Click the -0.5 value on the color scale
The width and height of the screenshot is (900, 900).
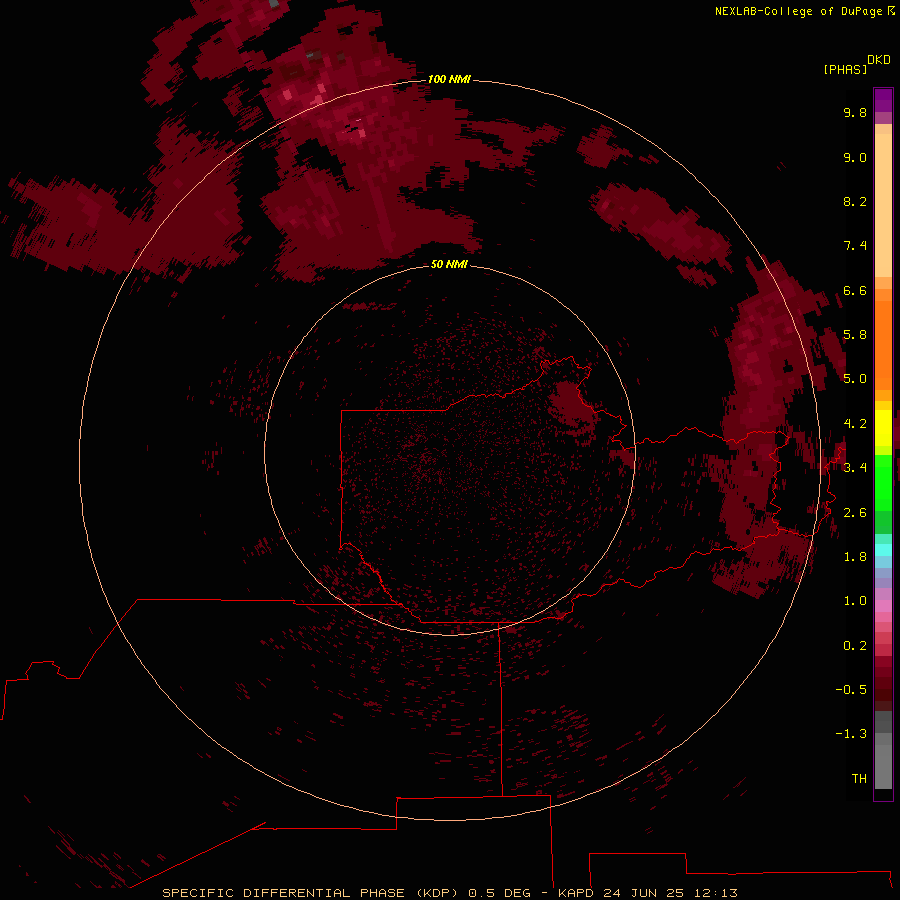pos(851,690)
